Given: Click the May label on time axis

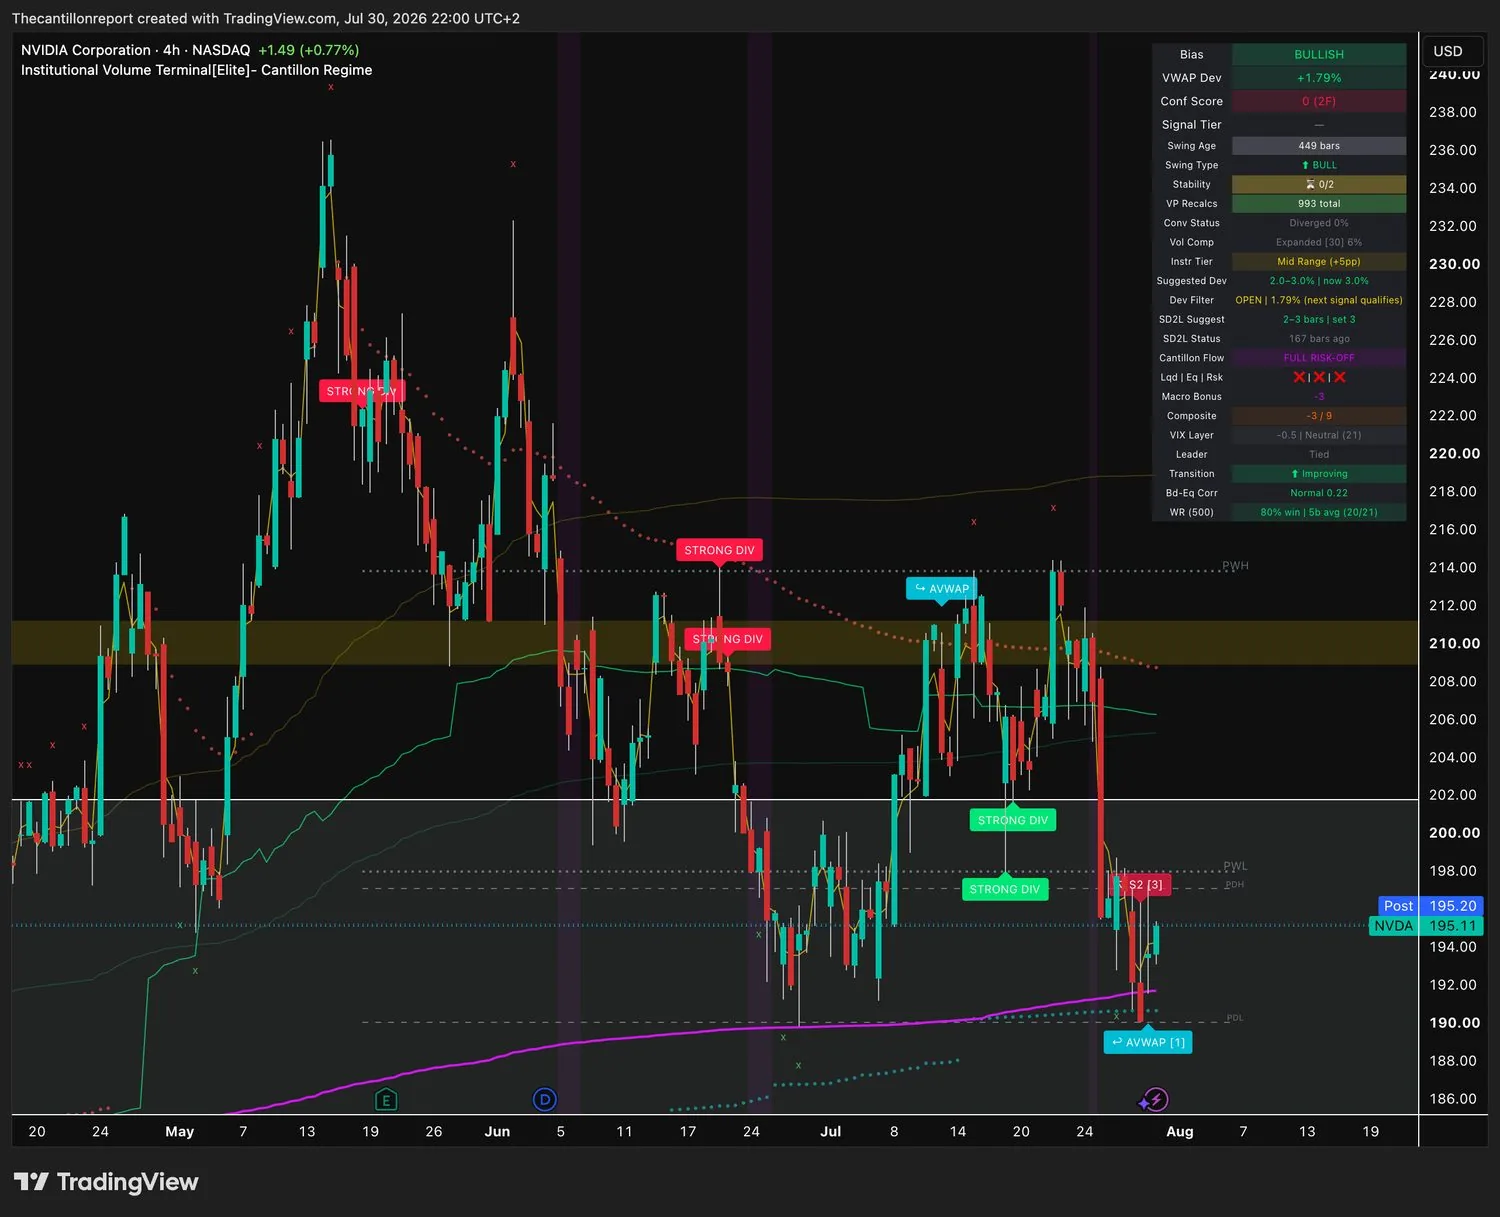Looking at the screenshot, I should pyautogui.click(x=180, y=1132).
